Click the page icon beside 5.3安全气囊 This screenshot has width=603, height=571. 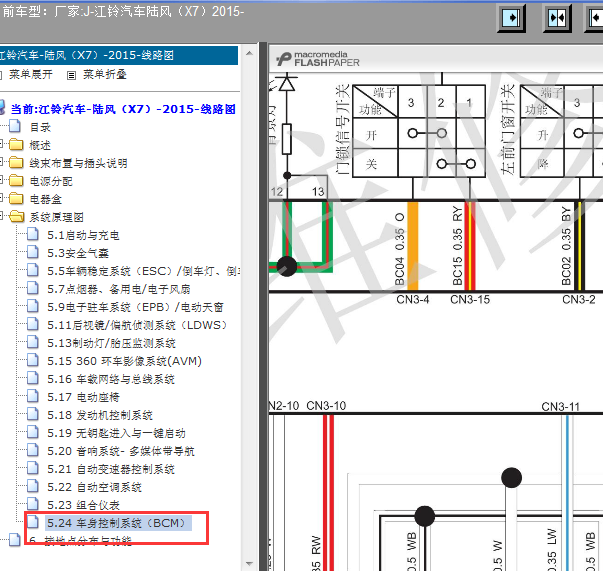click(x=33, y=252)
